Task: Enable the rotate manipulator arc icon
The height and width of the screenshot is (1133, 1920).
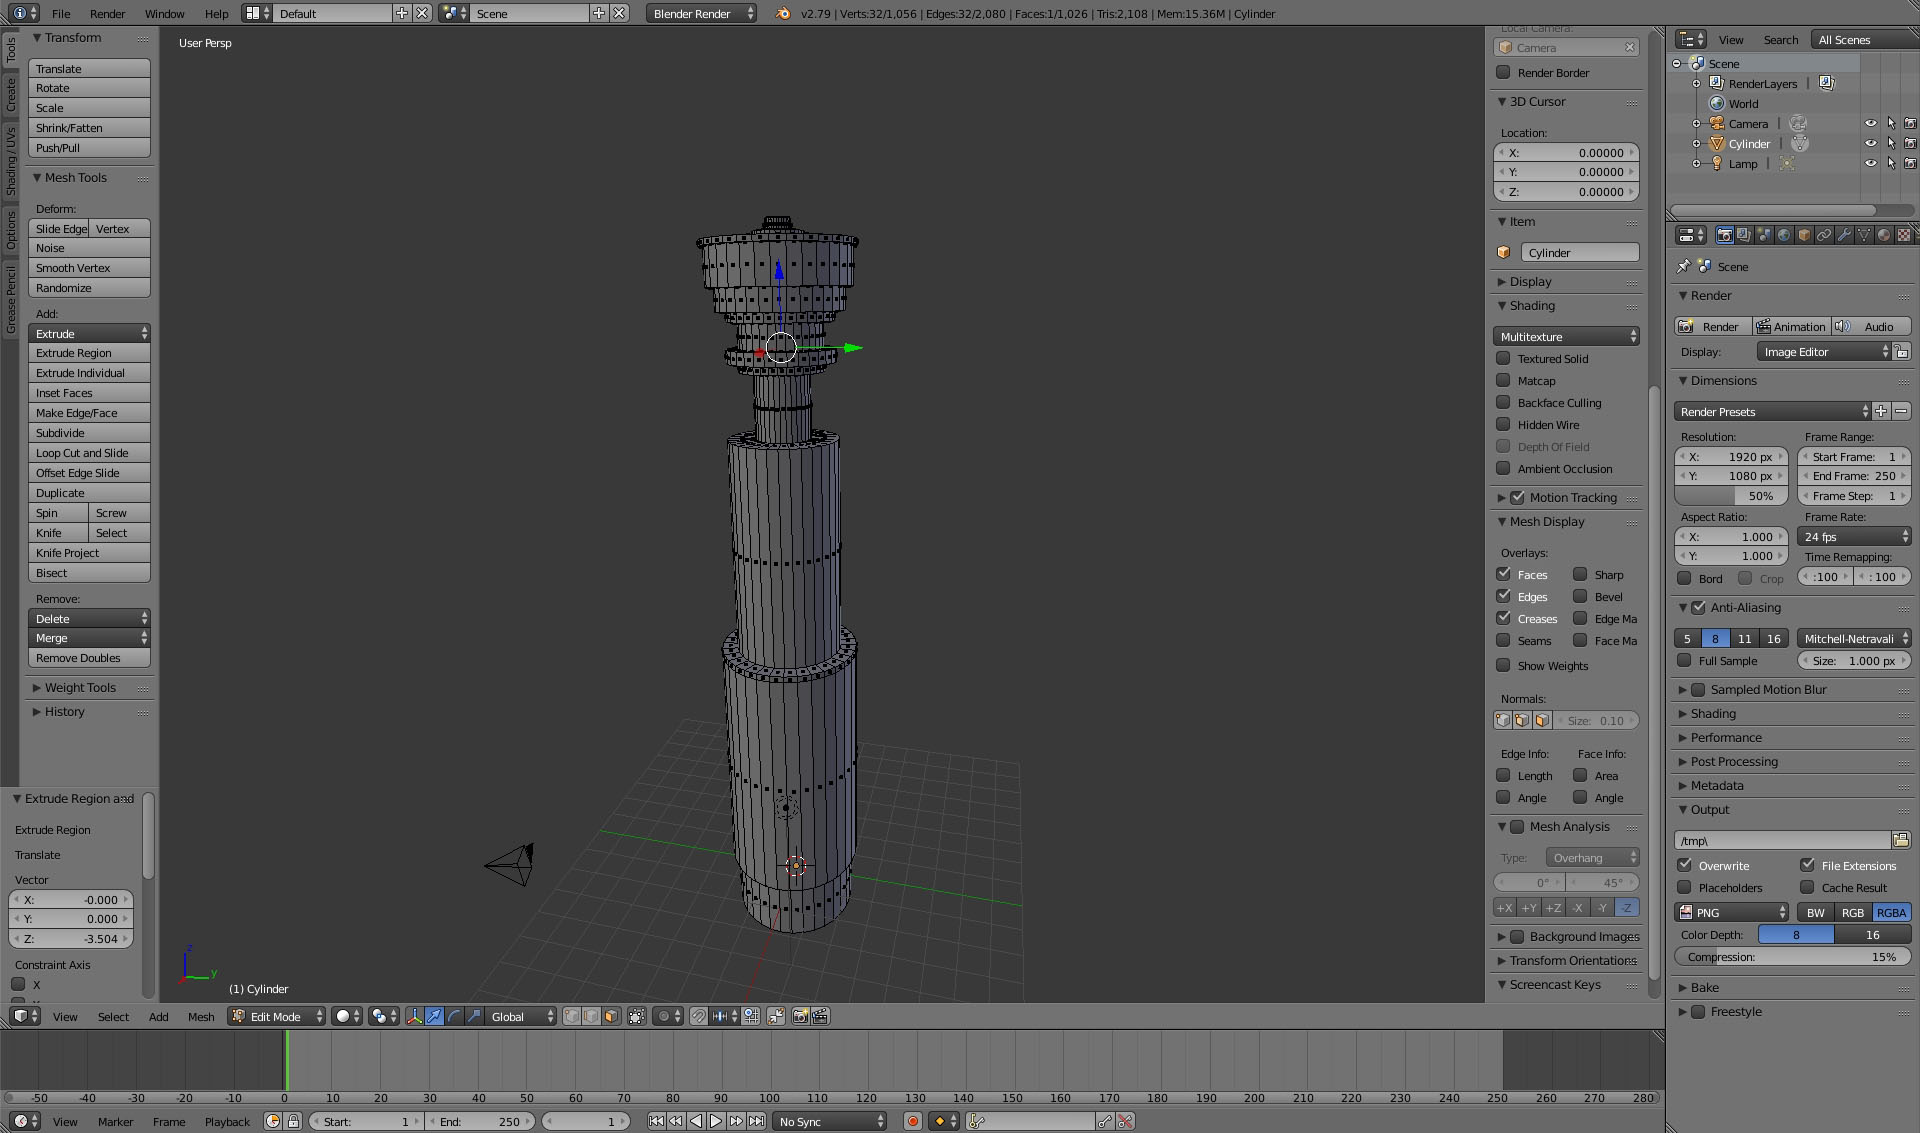Action: [x=454, y=1016]
